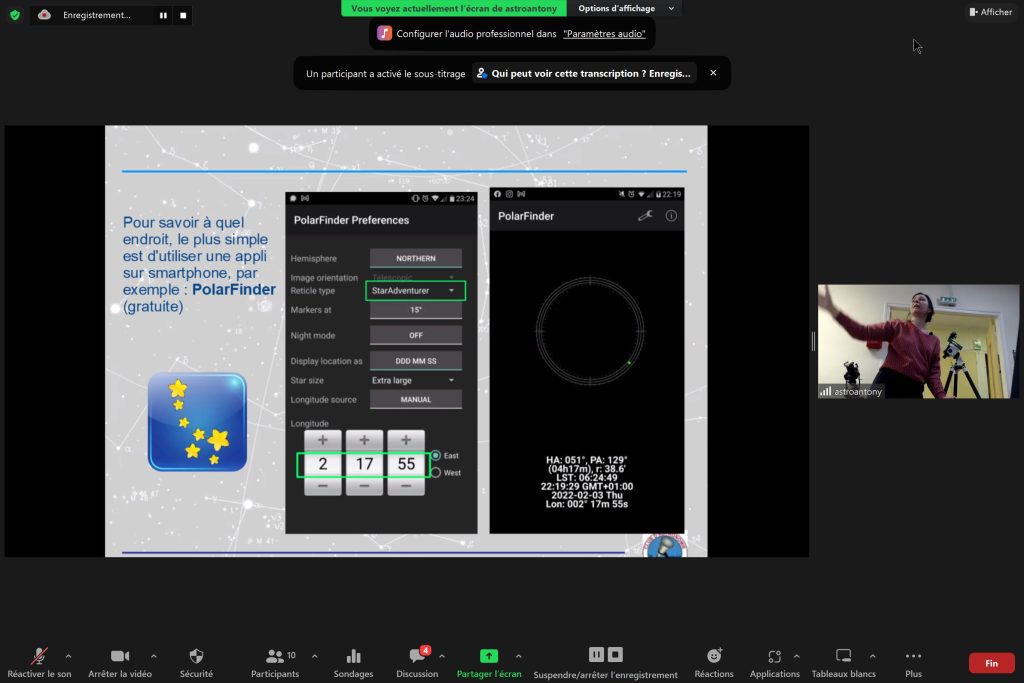Click the cloud recording indicator icon
This screenshot has height=683, width=1024.
tap(44, 14)
